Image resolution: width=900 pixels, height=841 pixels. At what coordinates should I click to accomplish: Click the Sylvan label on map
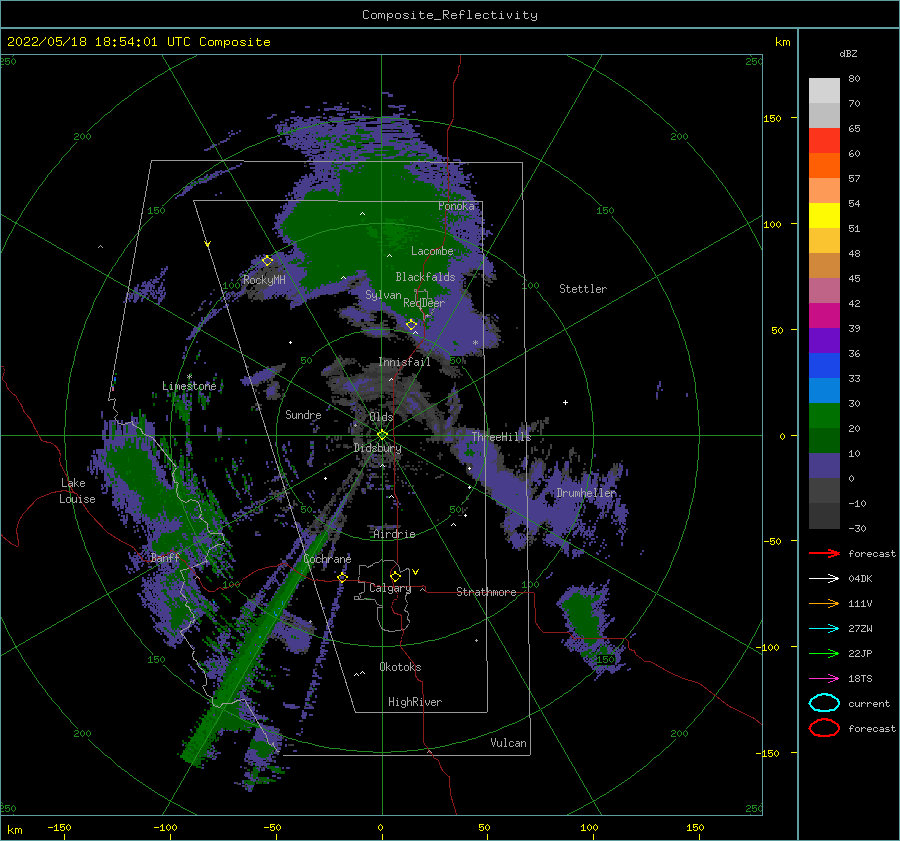383,295
